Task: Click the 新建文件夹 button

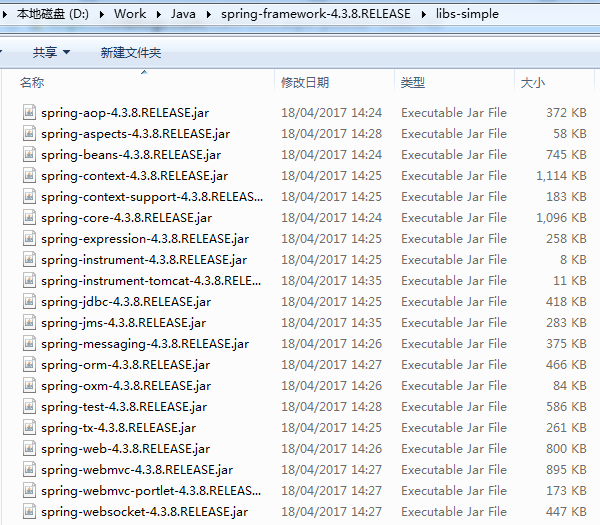Action: click(131, 52)
